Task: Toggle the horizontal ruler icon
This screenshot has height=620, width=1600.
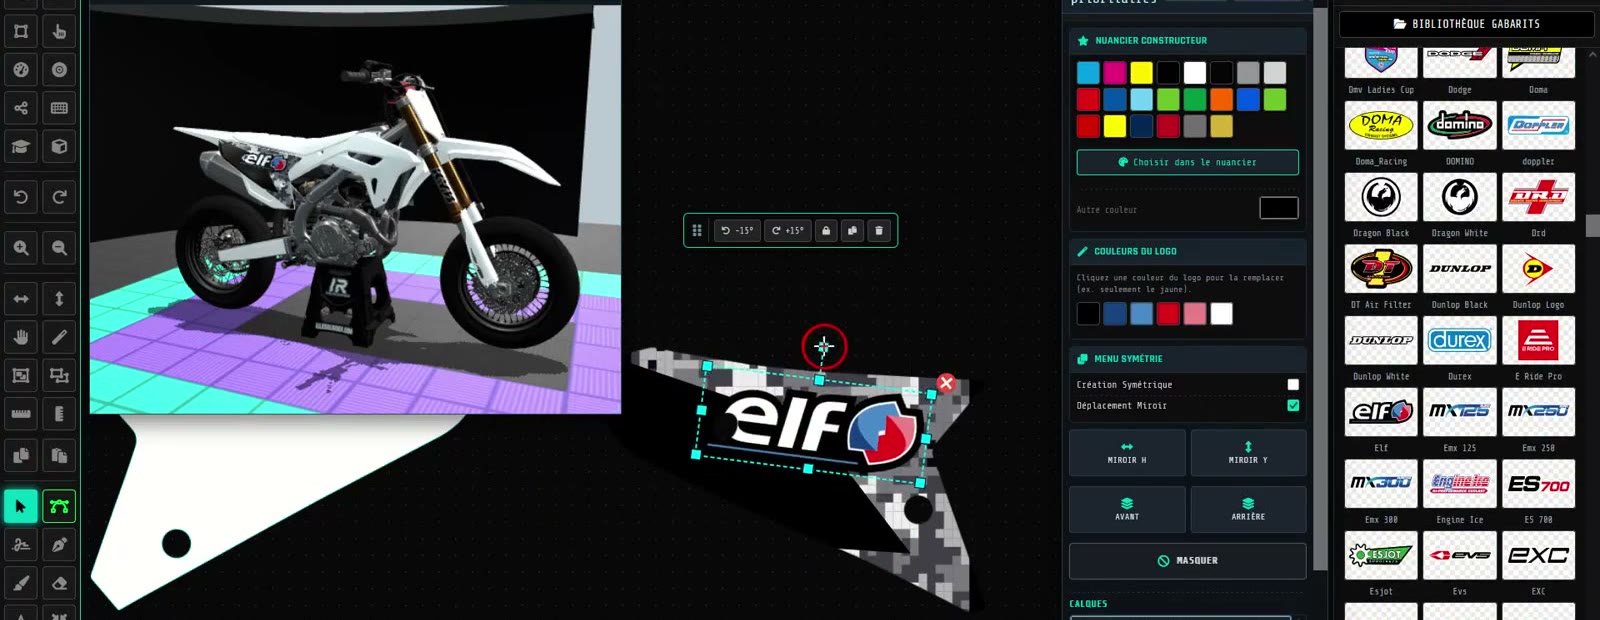Action: tap(21, 413)
